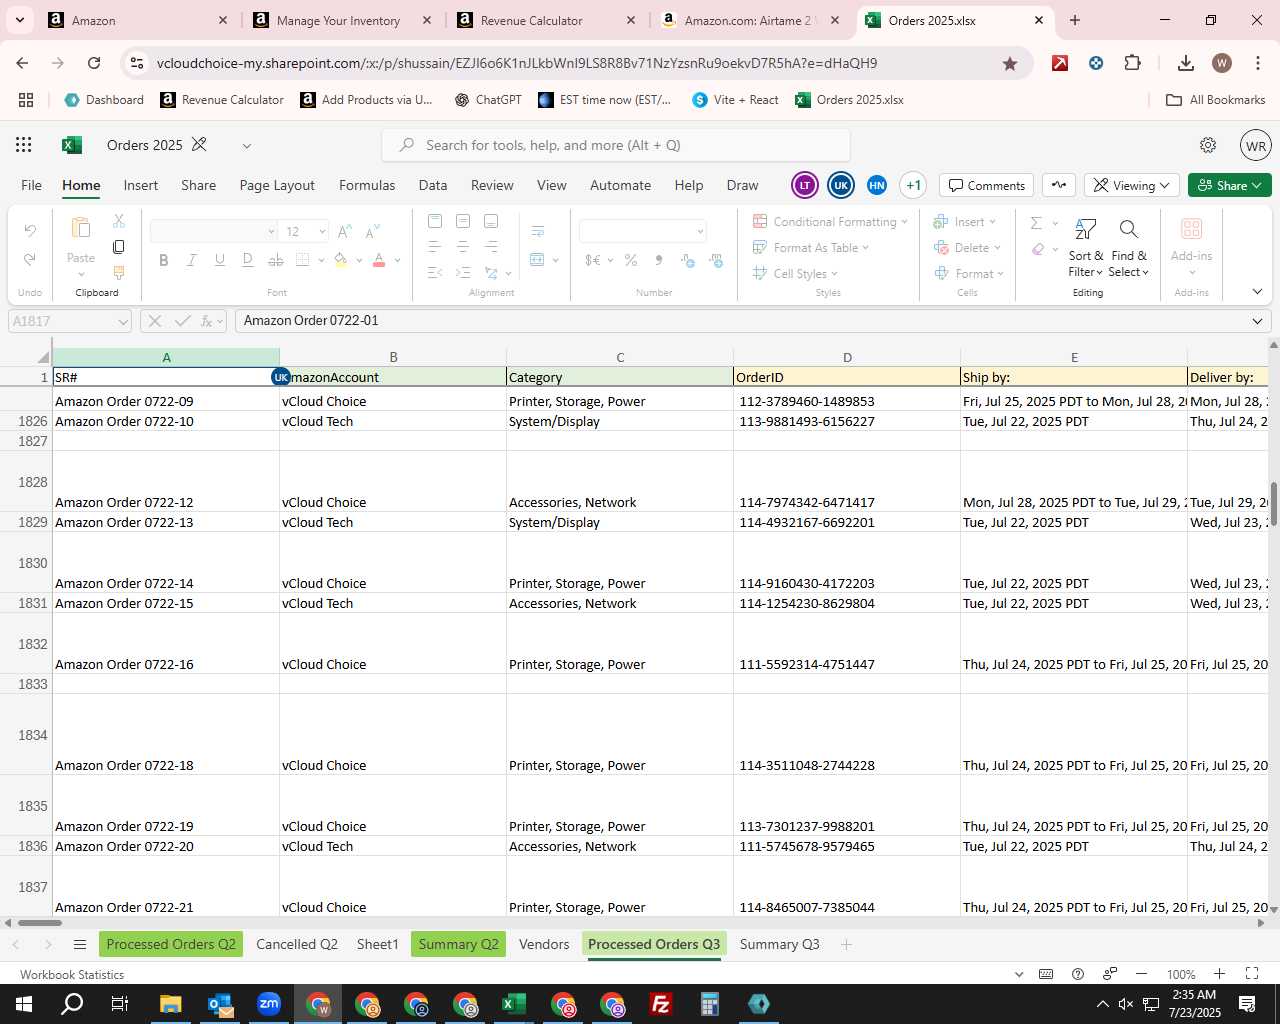Select the cell Amazon Order 0722-16
1280x1024 pixels.
pos(166,644)
